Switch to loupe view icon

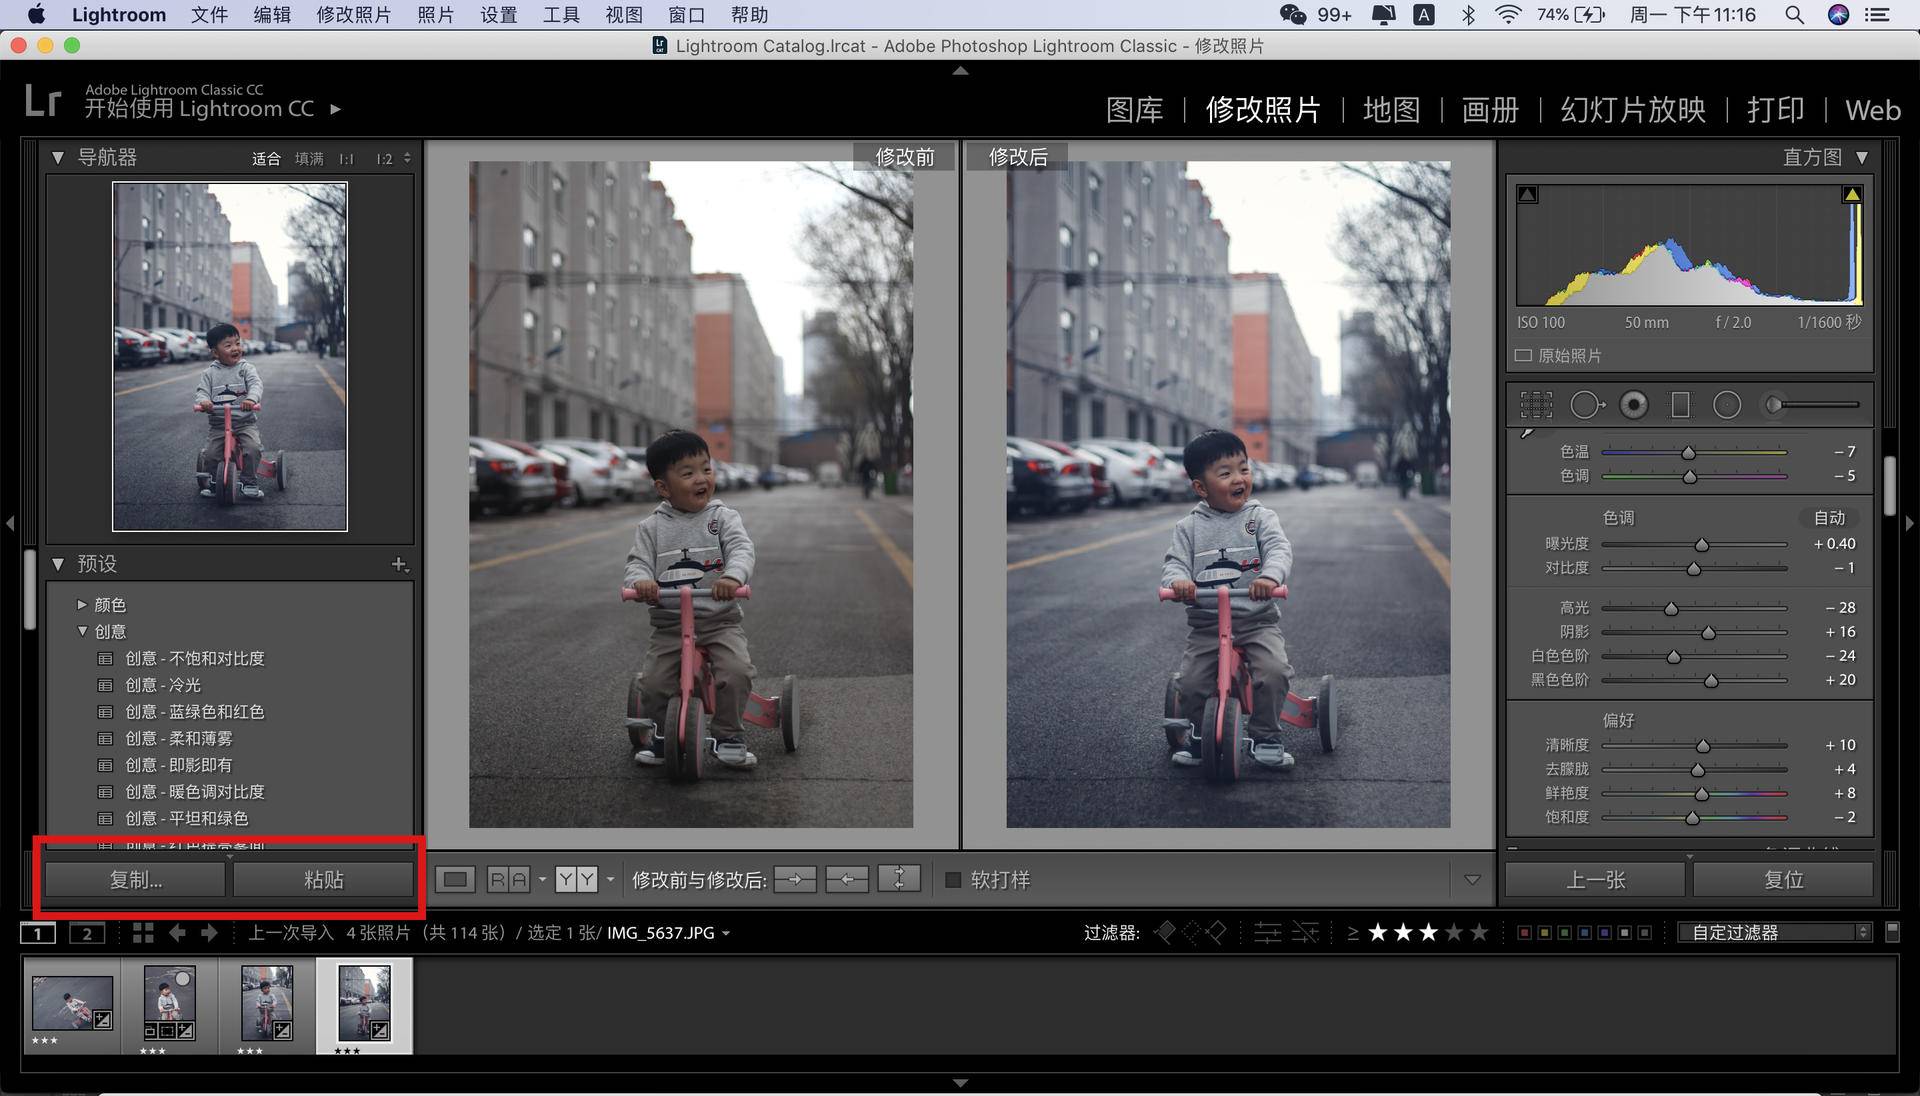[x=455, y=880]
